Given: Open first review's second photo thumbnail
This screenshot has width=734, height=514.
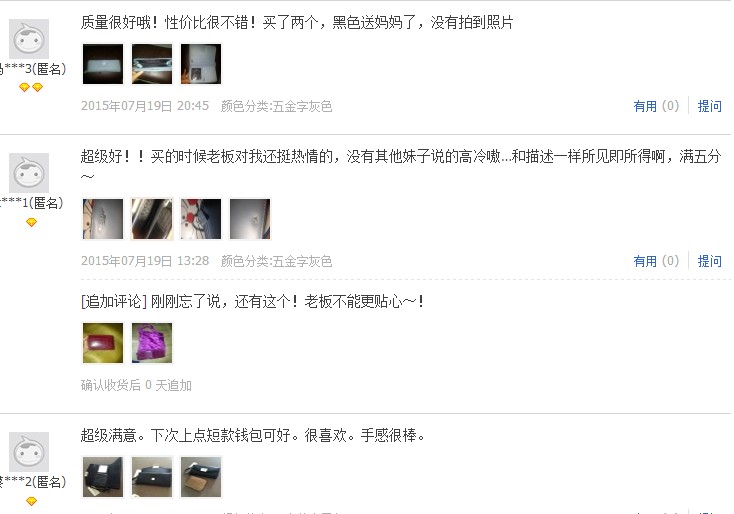Looking at the screenshot, I should coord(152,64).
